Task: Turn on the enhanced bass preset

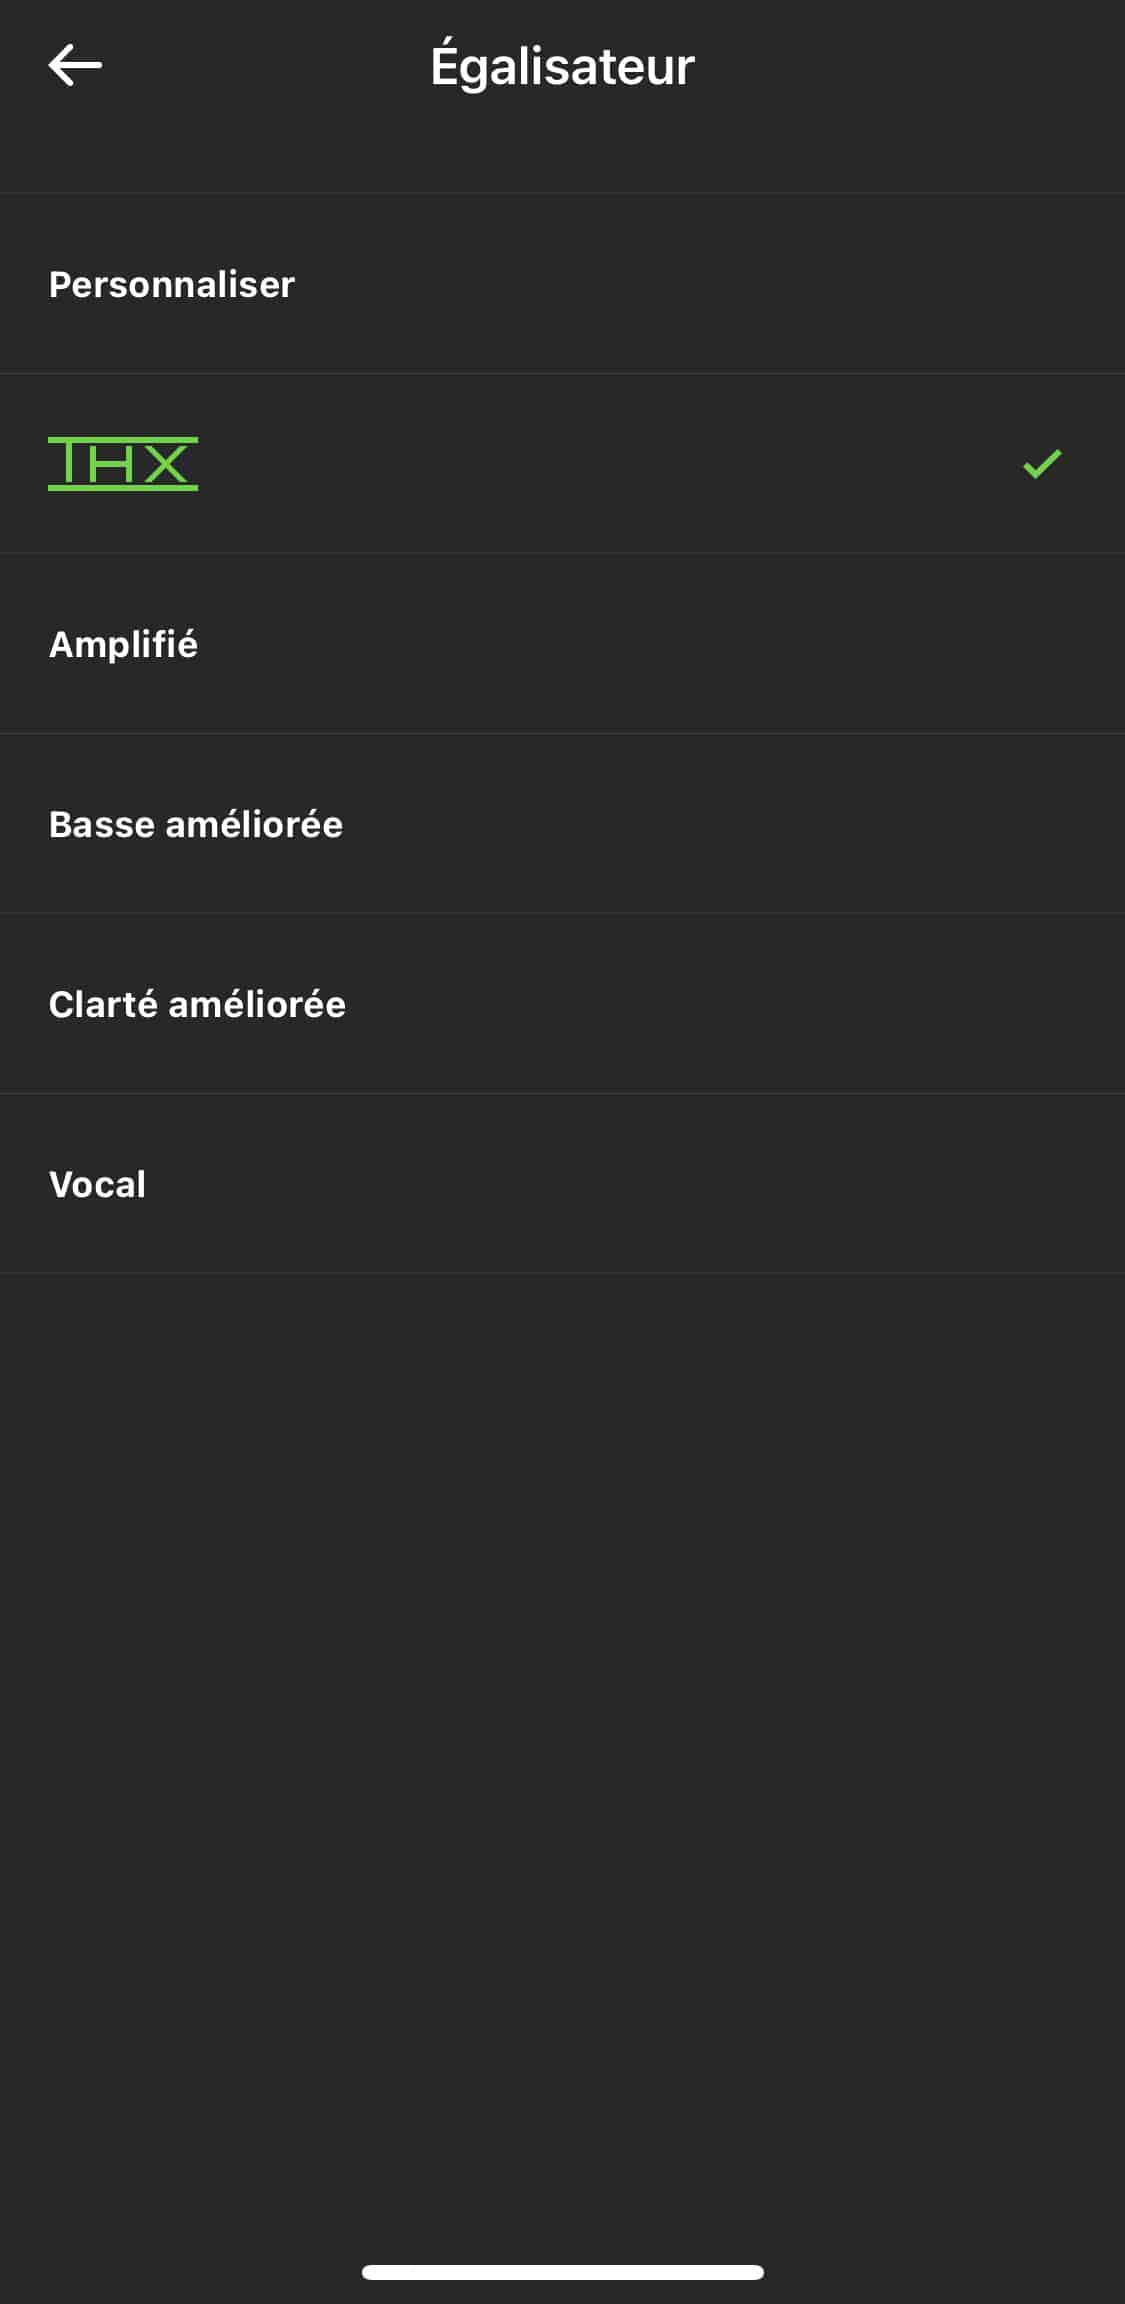Action: [x=196, y=825]
